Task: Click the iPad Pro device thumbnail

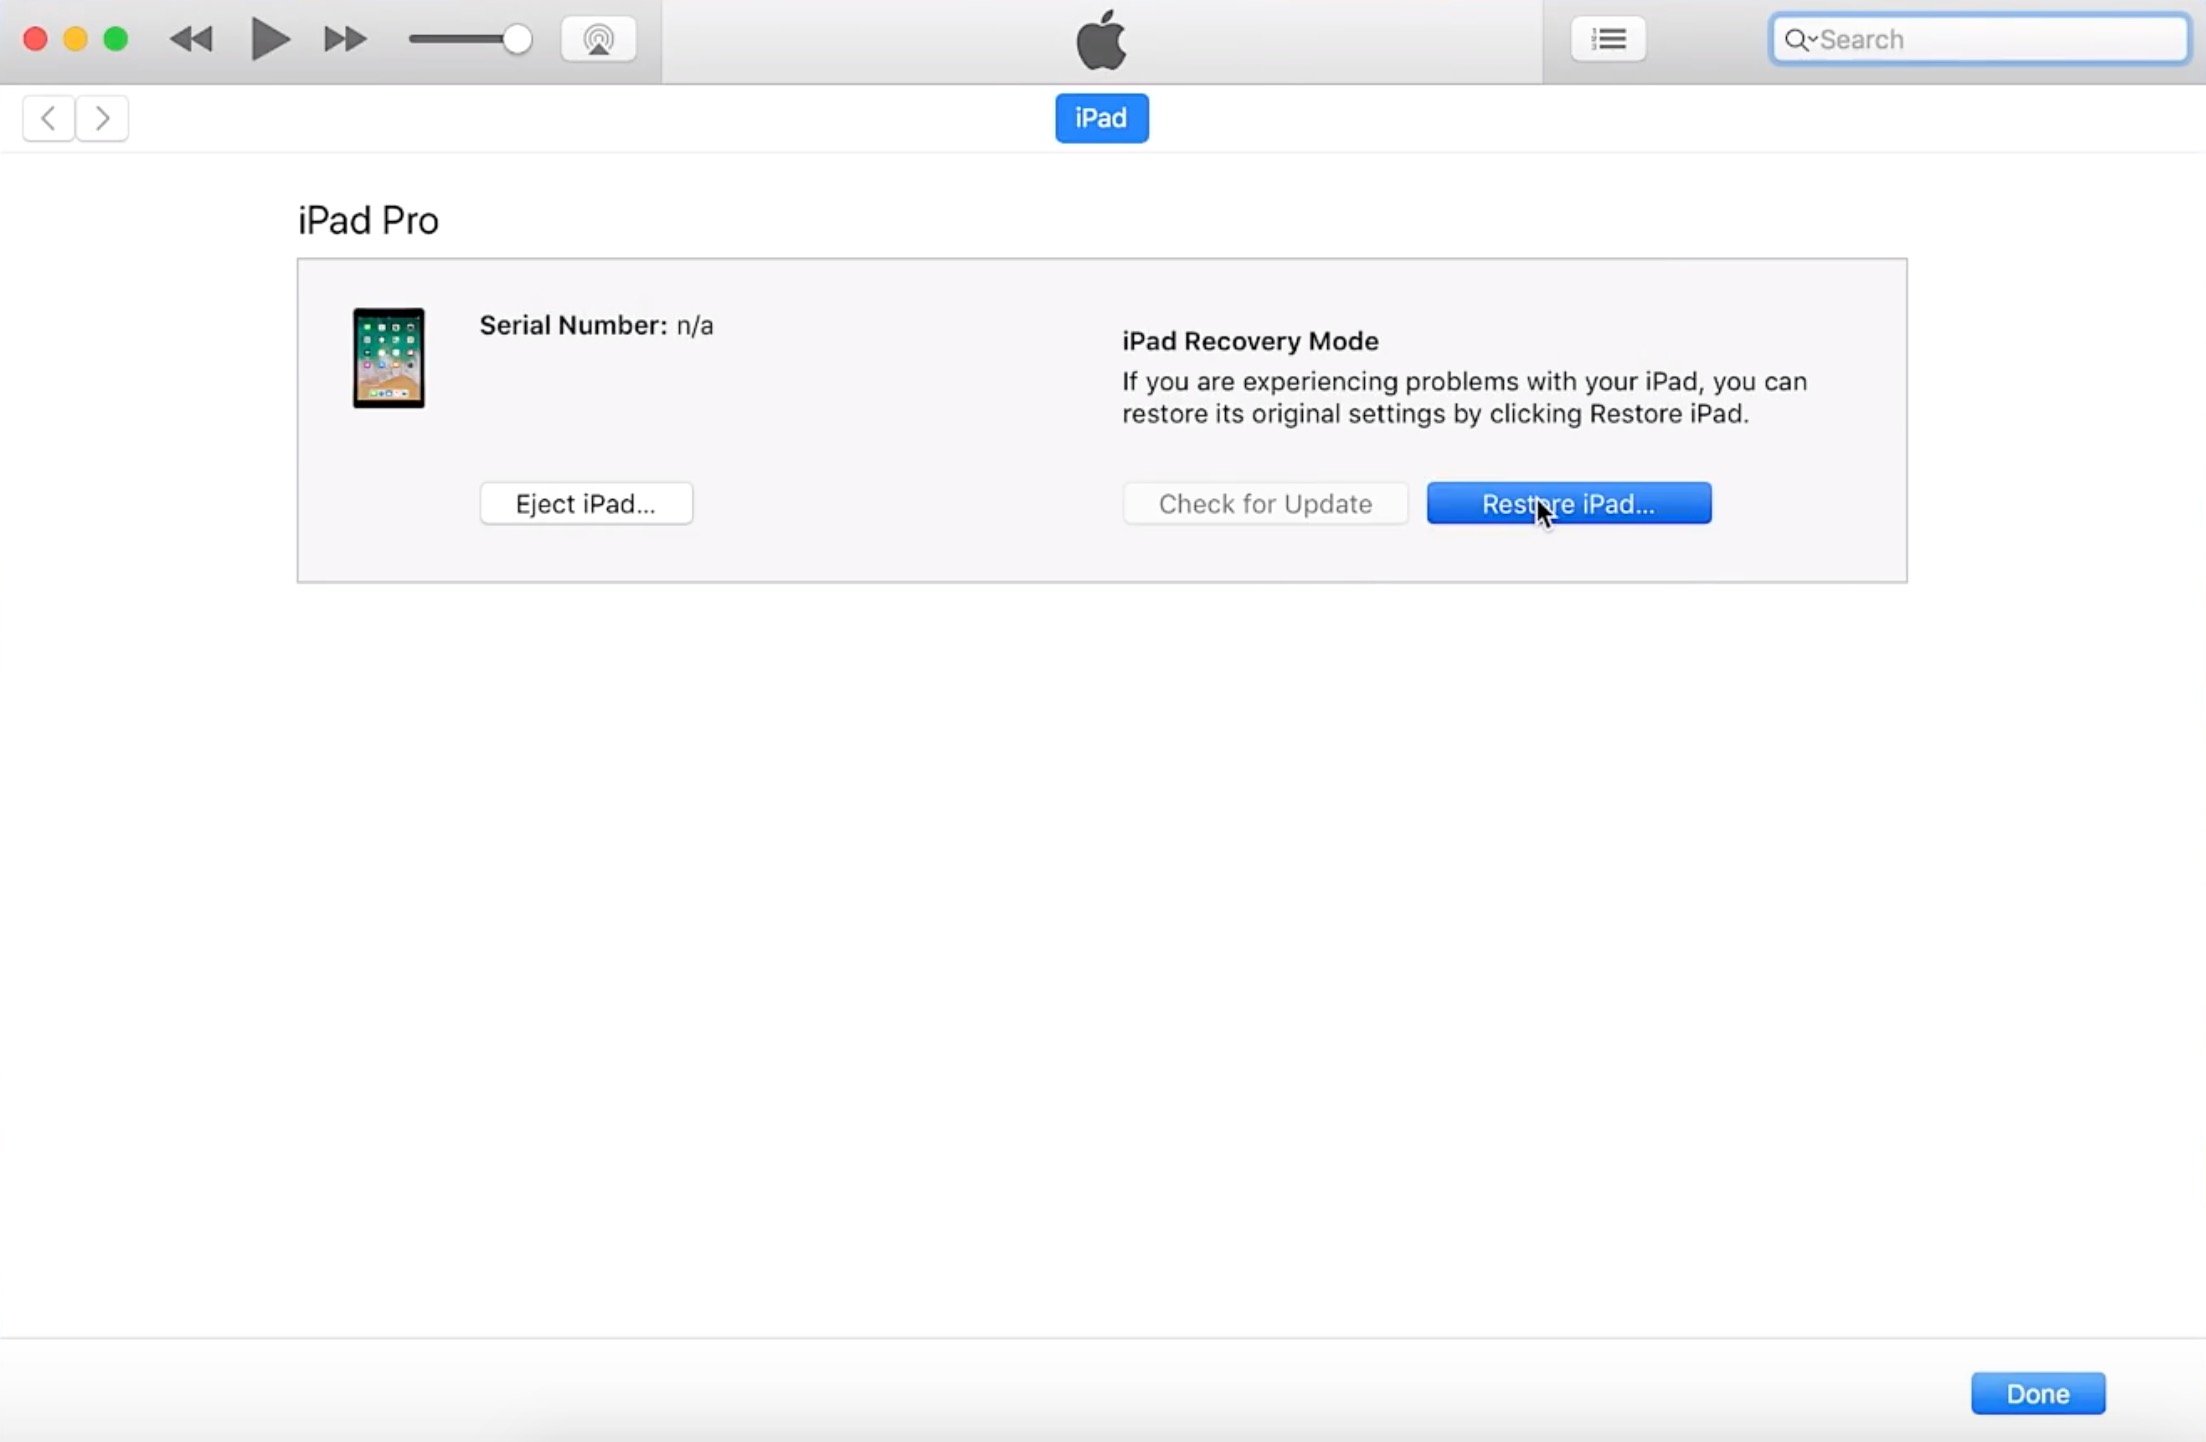Action: tap(388, 358)
